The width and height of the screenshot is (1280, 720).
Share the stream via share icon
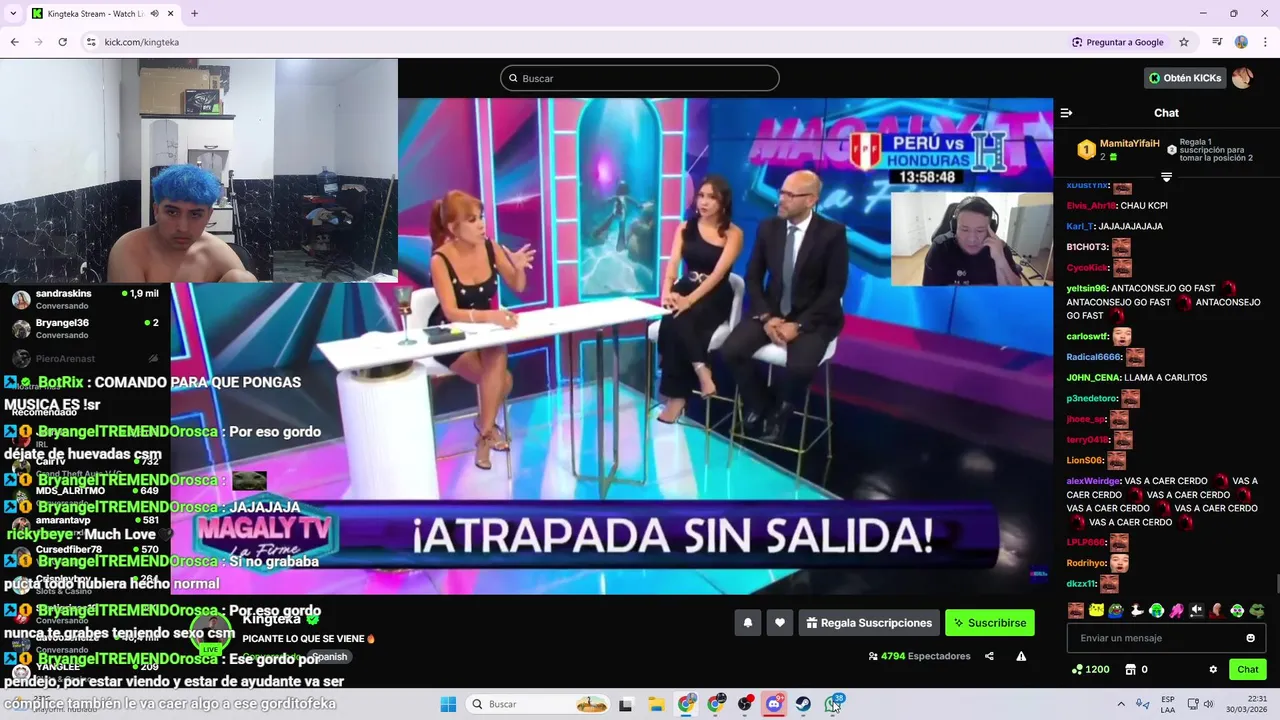(x=989, y=656)
